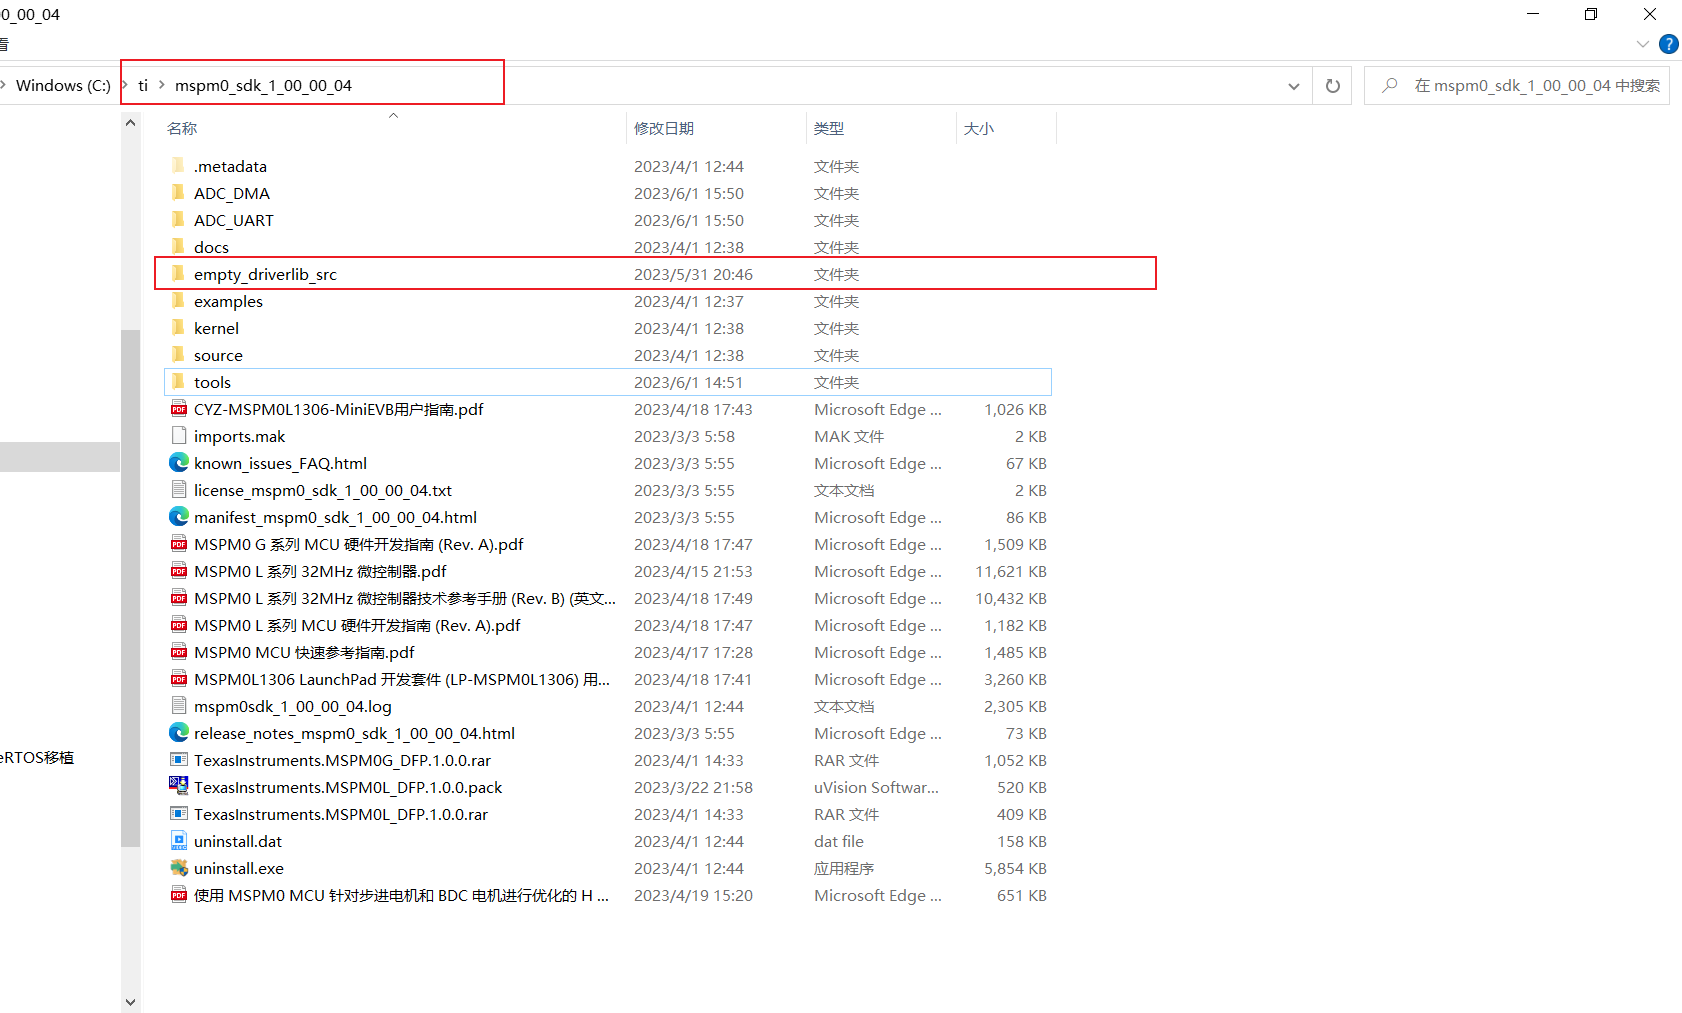Click the search magnifier icon
Screen dimensions: 1682x1013
[1390, 85]
